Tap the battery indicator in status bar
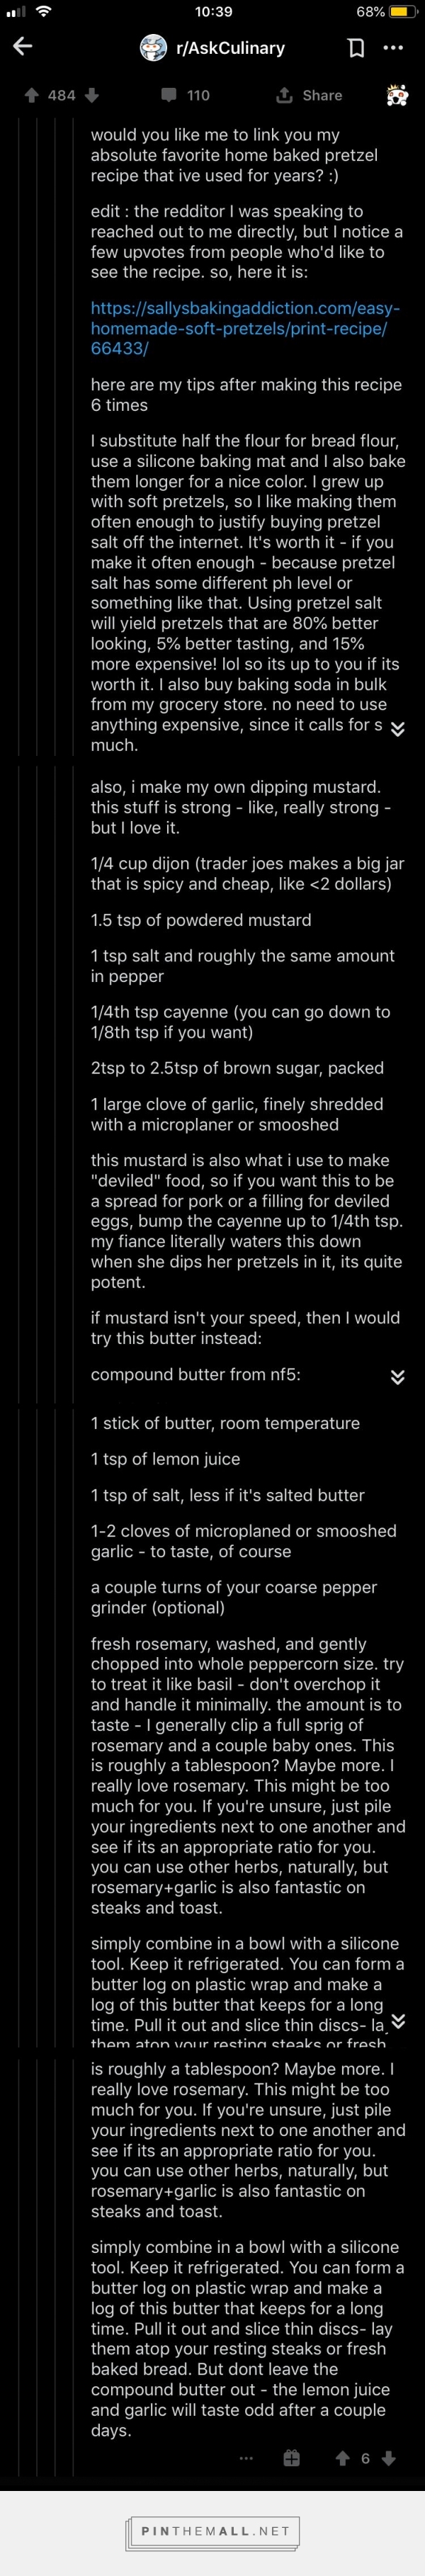Screen dimensions: 425x2576 click(x=400, y=12)
